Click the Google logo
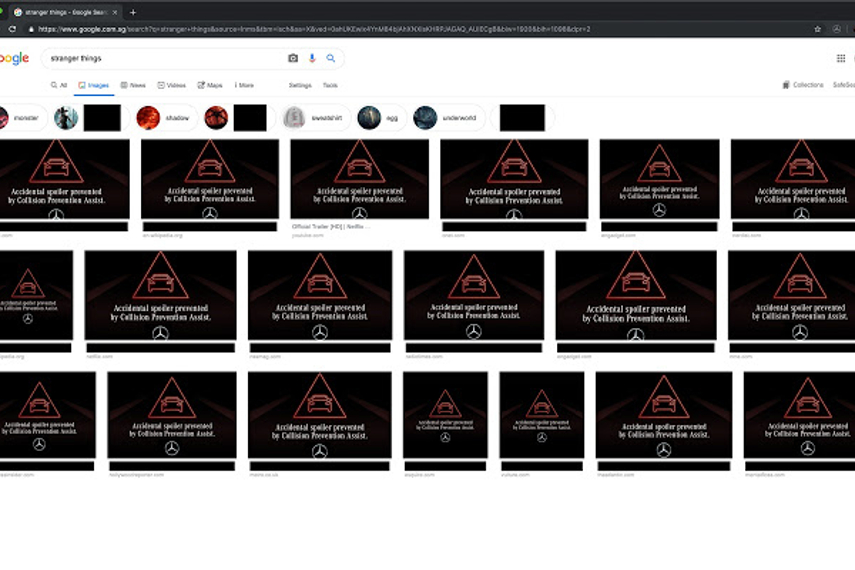855x570 pixels. (x=14, y=59)
